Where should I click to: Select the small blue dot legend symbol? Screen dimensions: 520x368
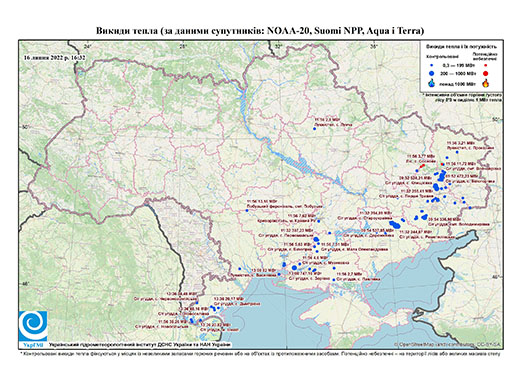pyautogui.click(x=432, y=65)
